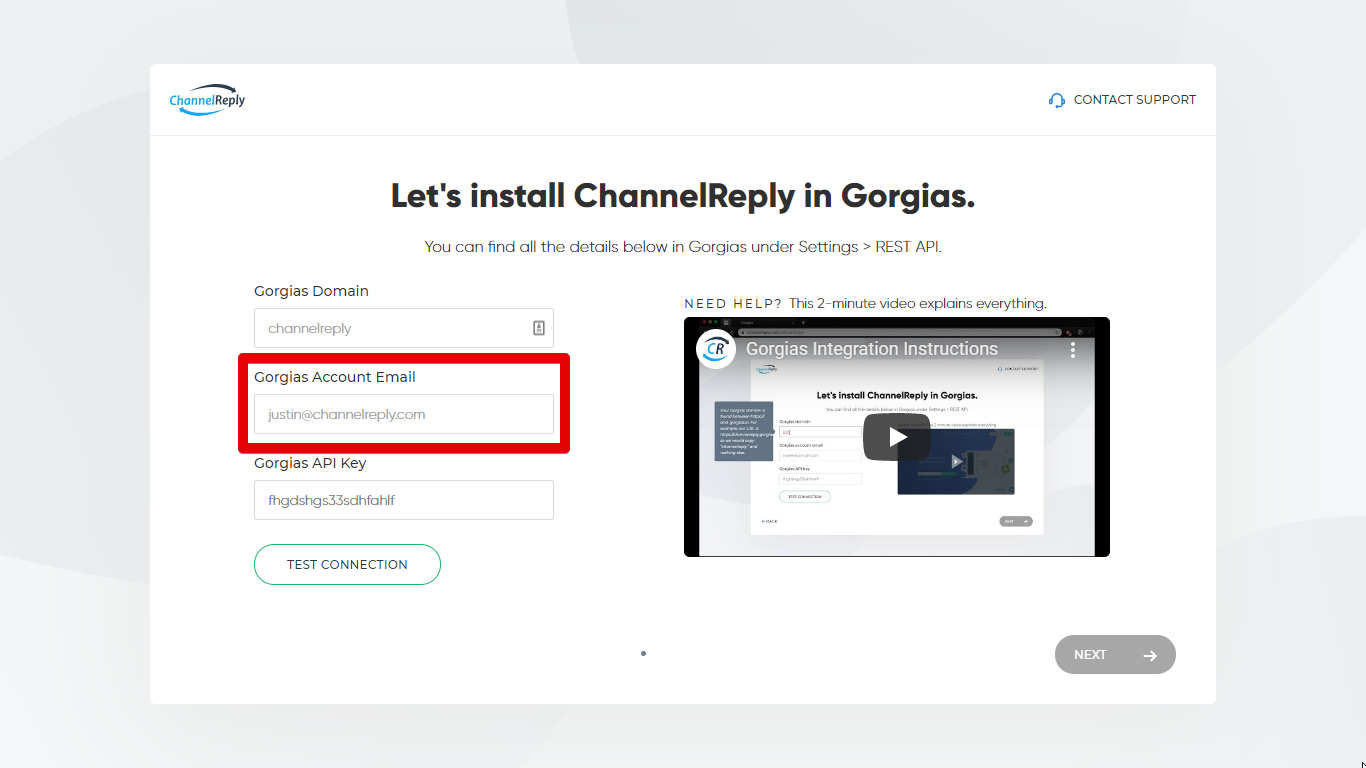This screenshot has height=768, width=1366.
Task: Click the contact card icon in Domain field
Action: (538, 328)
